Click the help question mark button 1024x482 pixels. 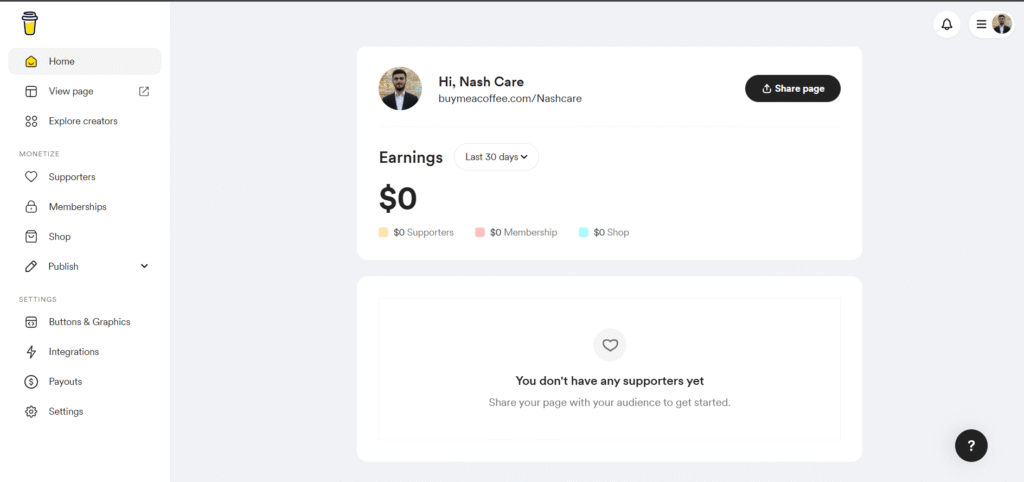click(x=971, y=445)
